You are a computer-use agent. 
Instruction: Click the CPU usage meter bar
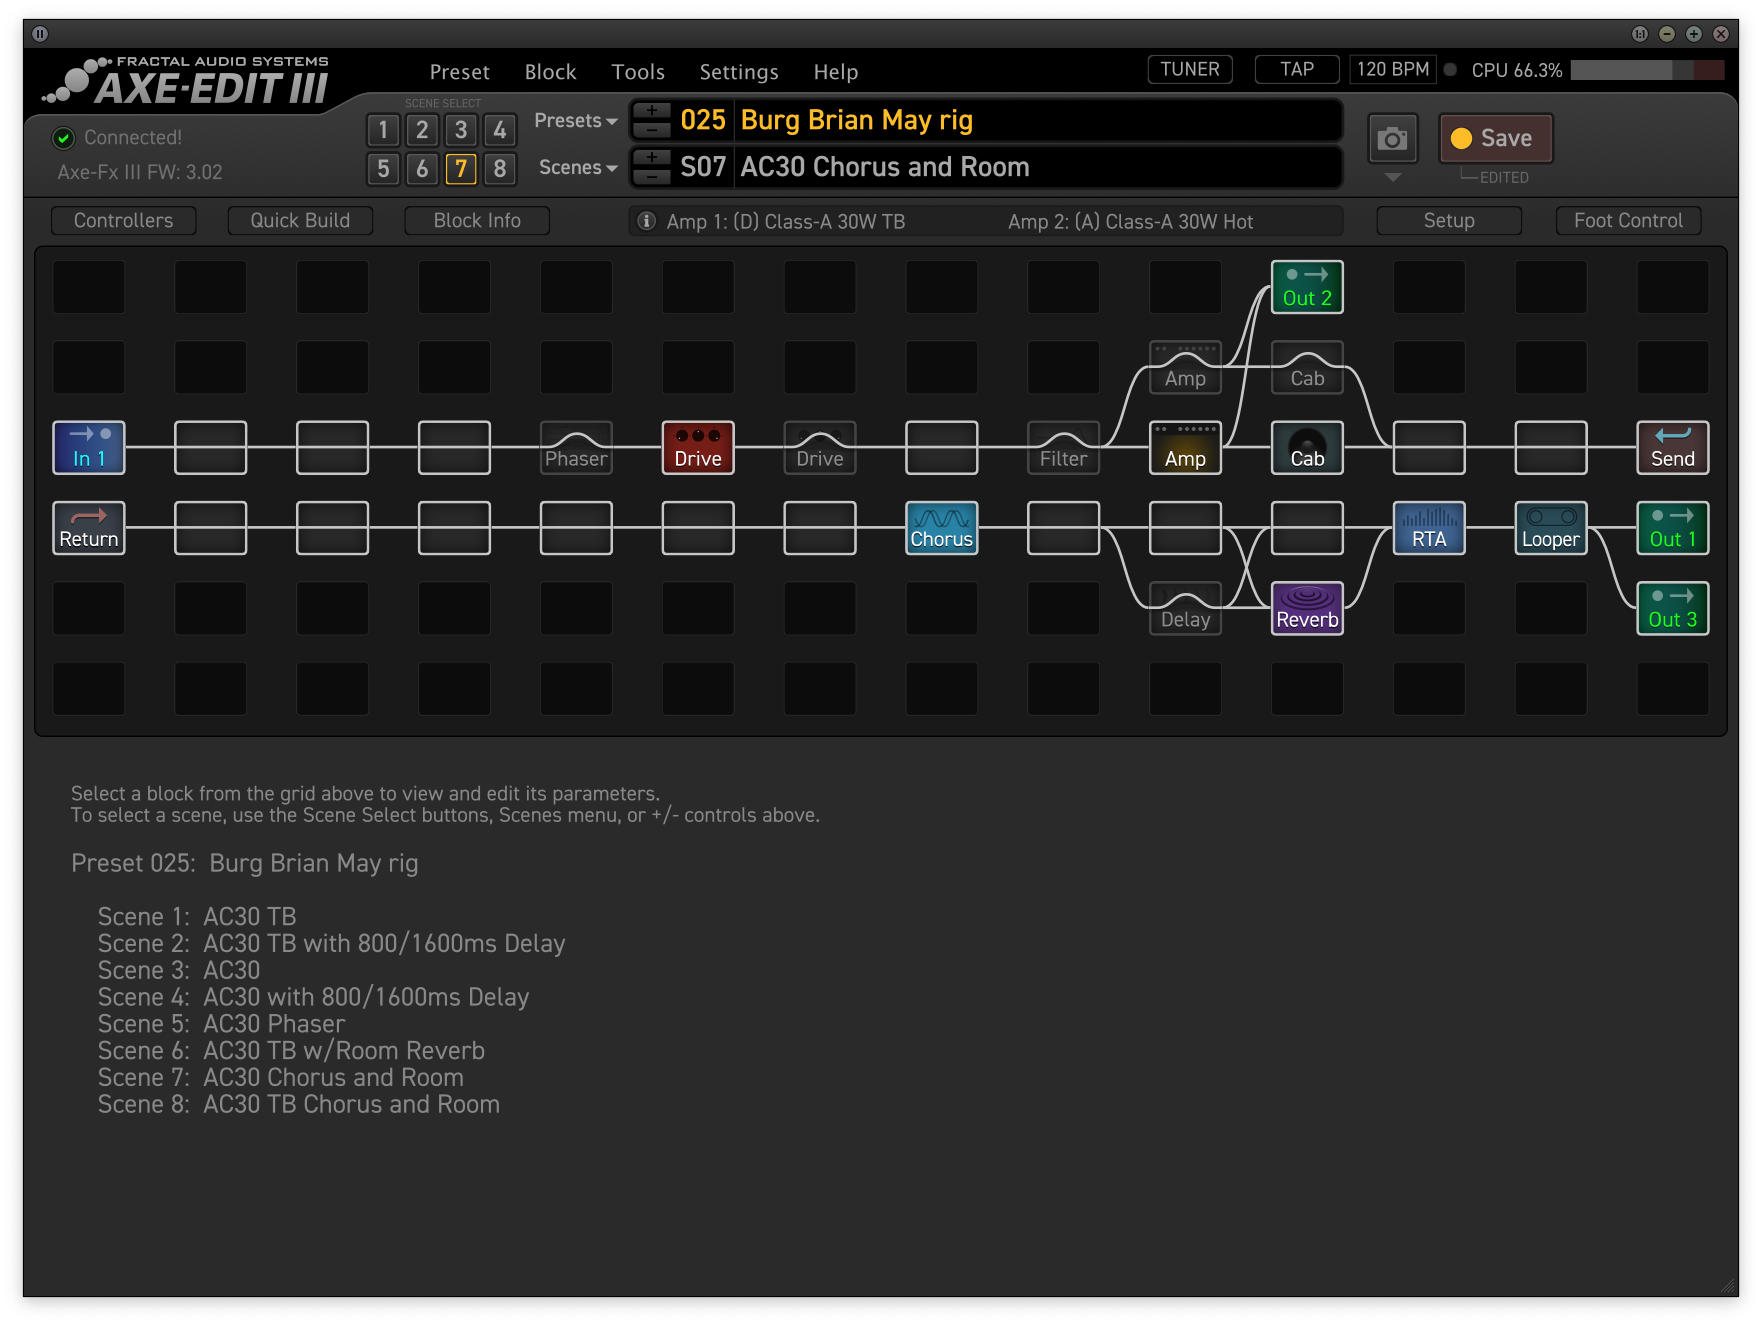click(1647, 70)
